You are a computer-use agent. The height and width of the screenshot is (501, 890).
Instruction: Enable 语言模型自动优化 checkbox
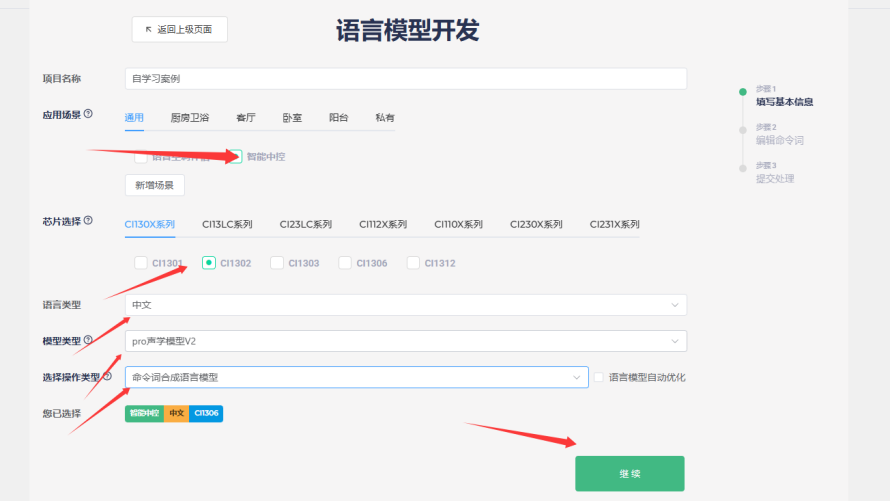[x=599, y=377]
